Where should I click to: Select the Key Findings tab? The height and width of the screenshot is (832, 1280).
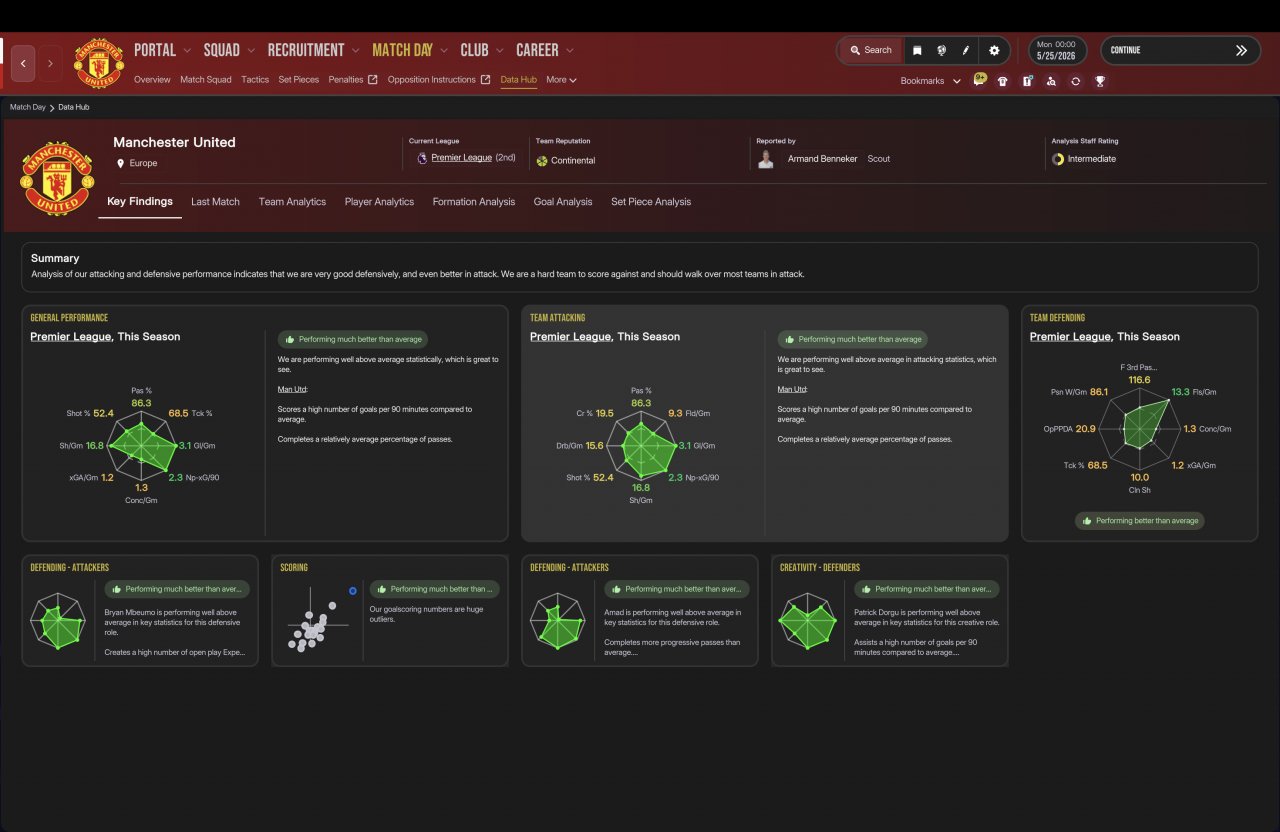coord(140,202)
